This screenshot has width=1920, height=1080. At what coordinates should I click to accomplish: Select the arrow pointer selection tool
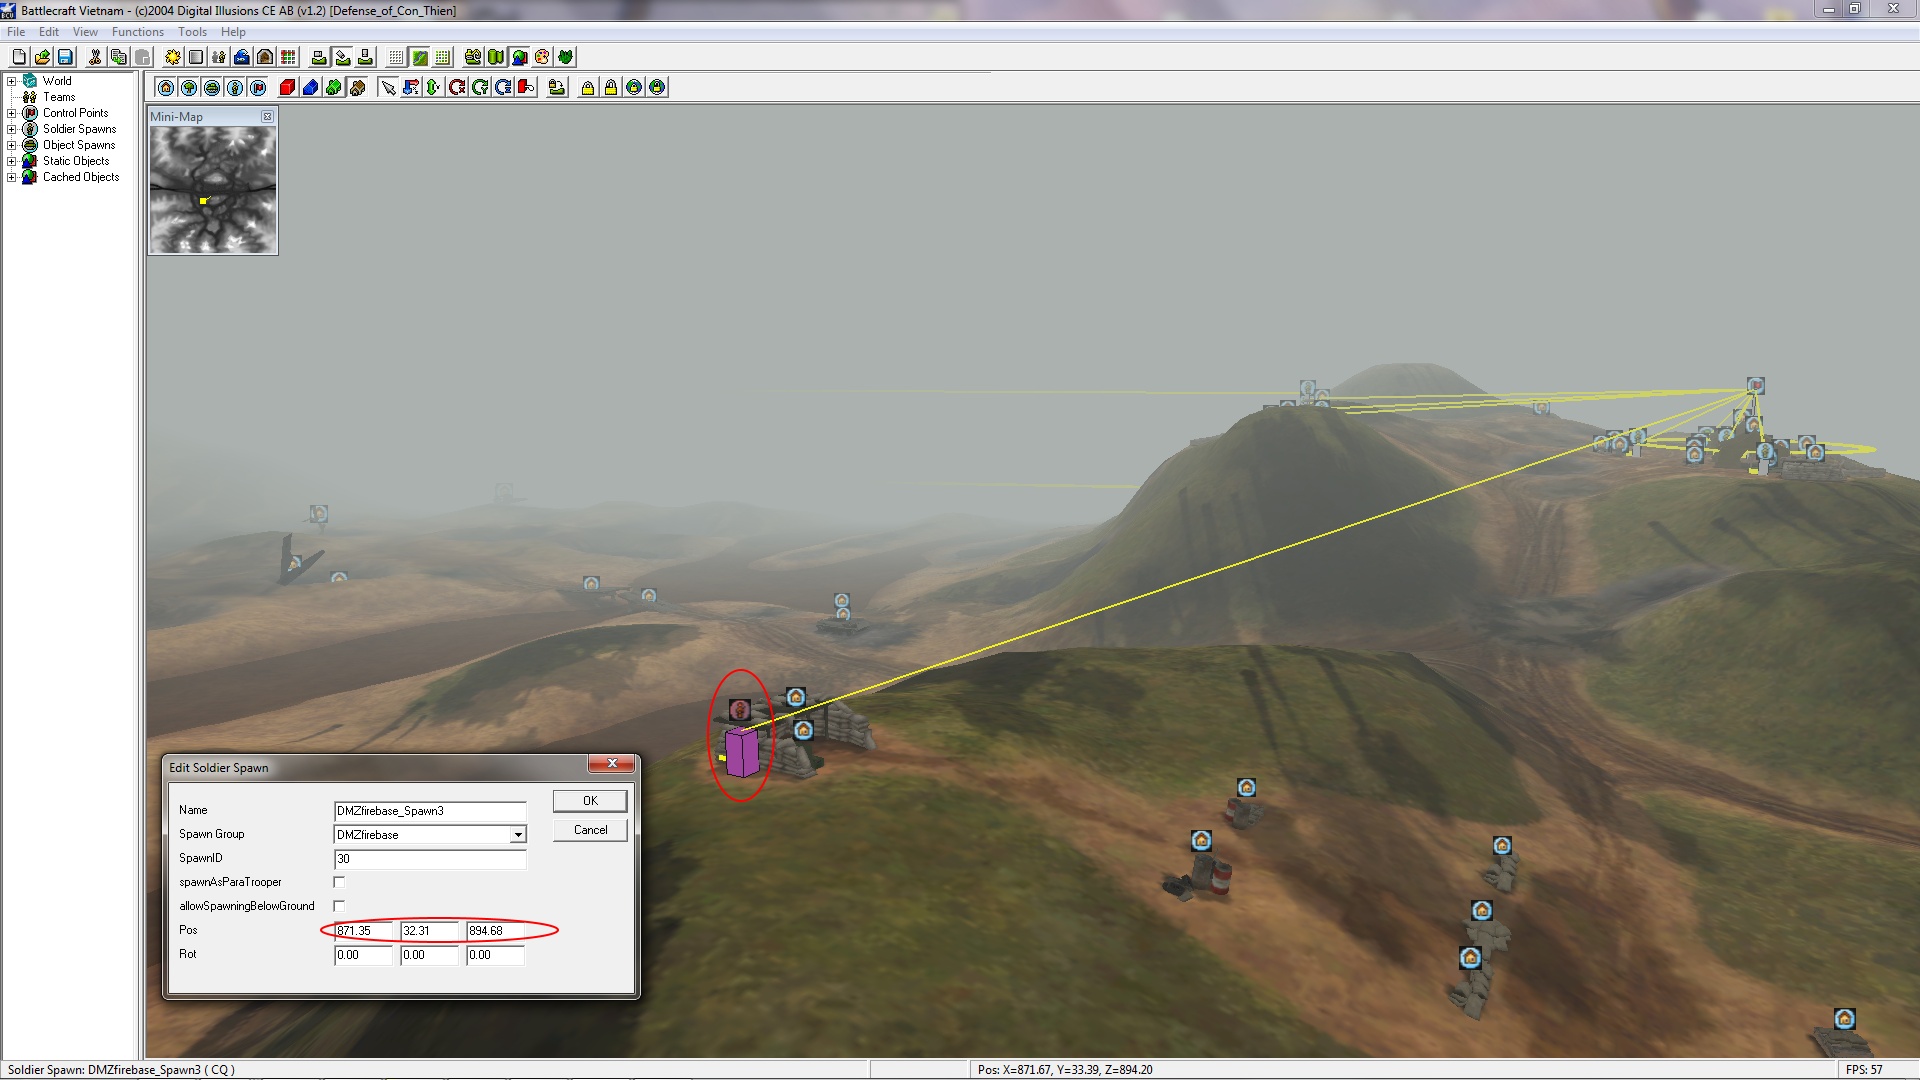pyautogui.click(x=388, y=87)
